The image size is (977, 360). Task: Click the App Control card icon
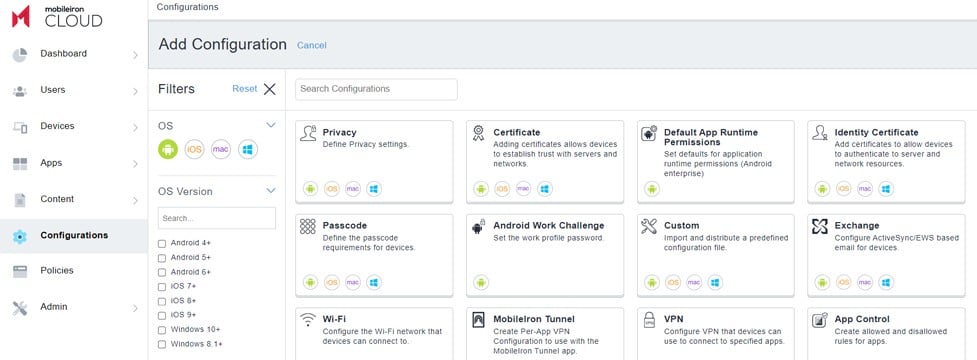[820, 320]
